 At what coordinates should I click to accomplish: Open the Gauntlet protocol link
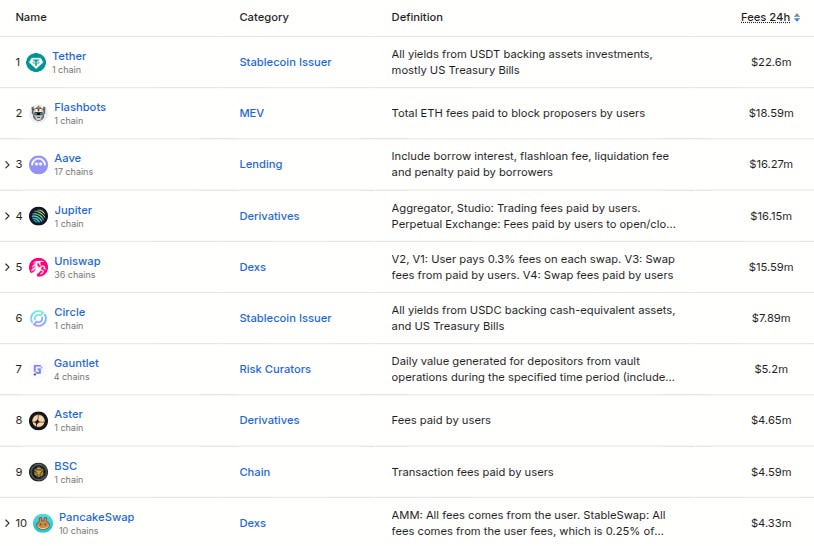click(x=76, y=363)
